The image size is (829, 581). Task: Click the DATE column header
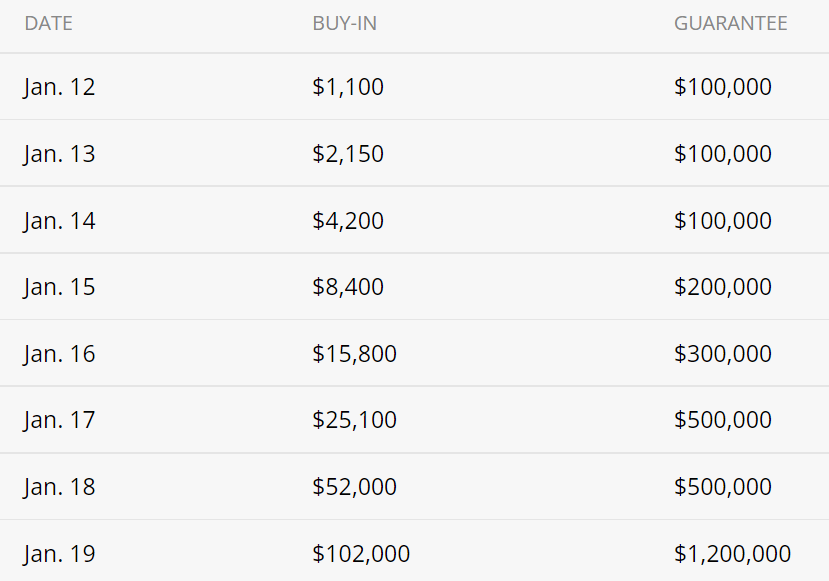tap(48, 23)
